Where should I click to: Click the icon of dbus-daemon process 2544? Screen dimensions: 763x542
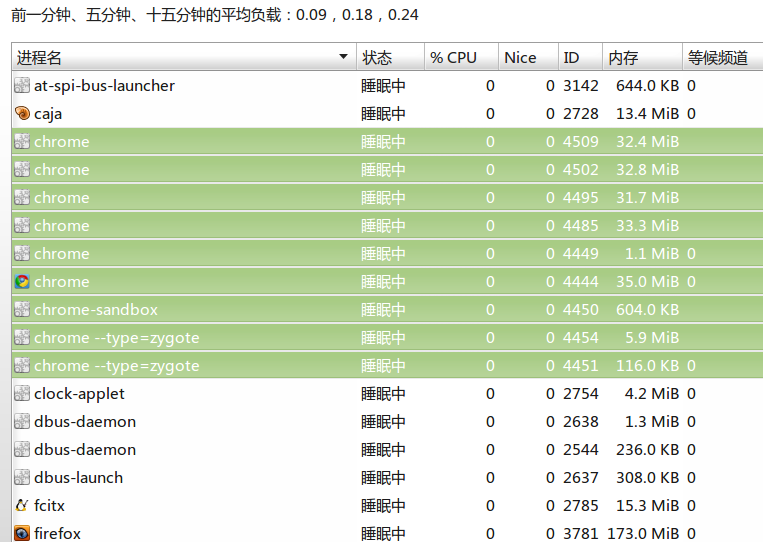tap(22, 450)
